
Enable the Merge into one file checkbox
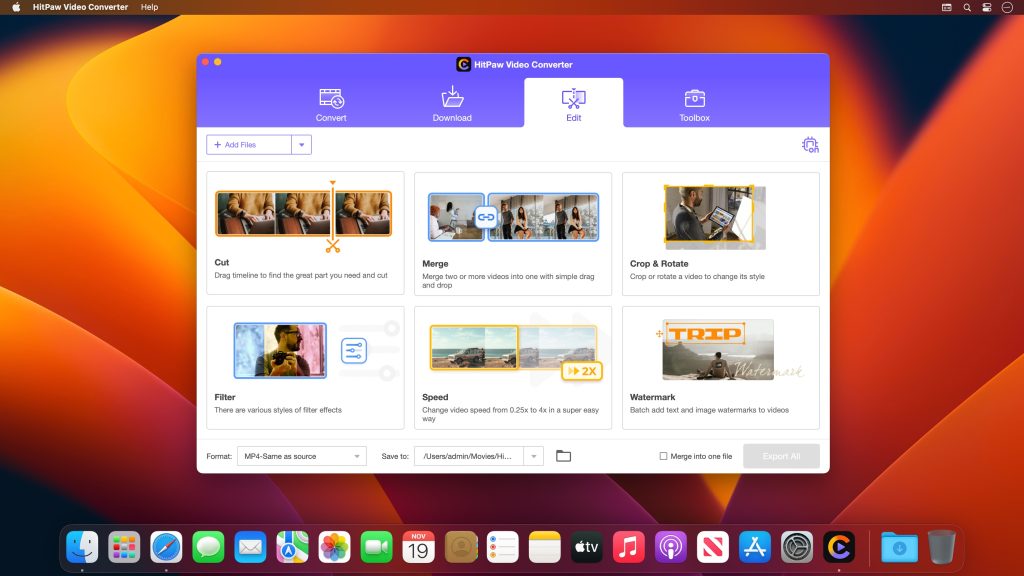pyautogui.click(x=663, y=455)
